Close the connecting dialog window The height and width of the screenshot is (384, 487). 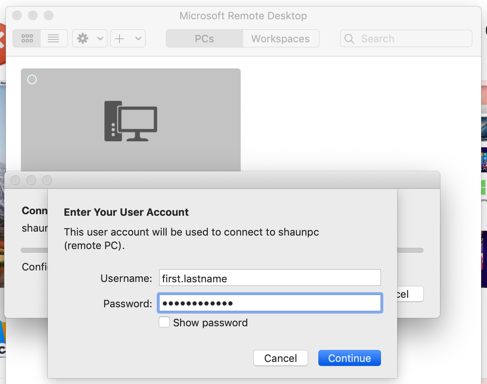point(15,180)
